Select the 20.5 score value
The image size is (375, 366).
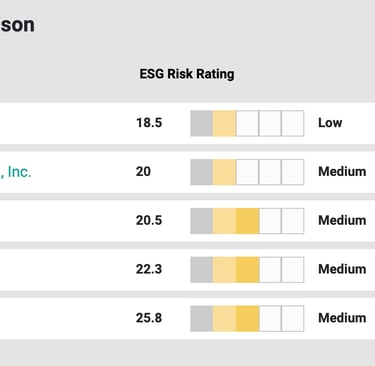tap(149, 220)
